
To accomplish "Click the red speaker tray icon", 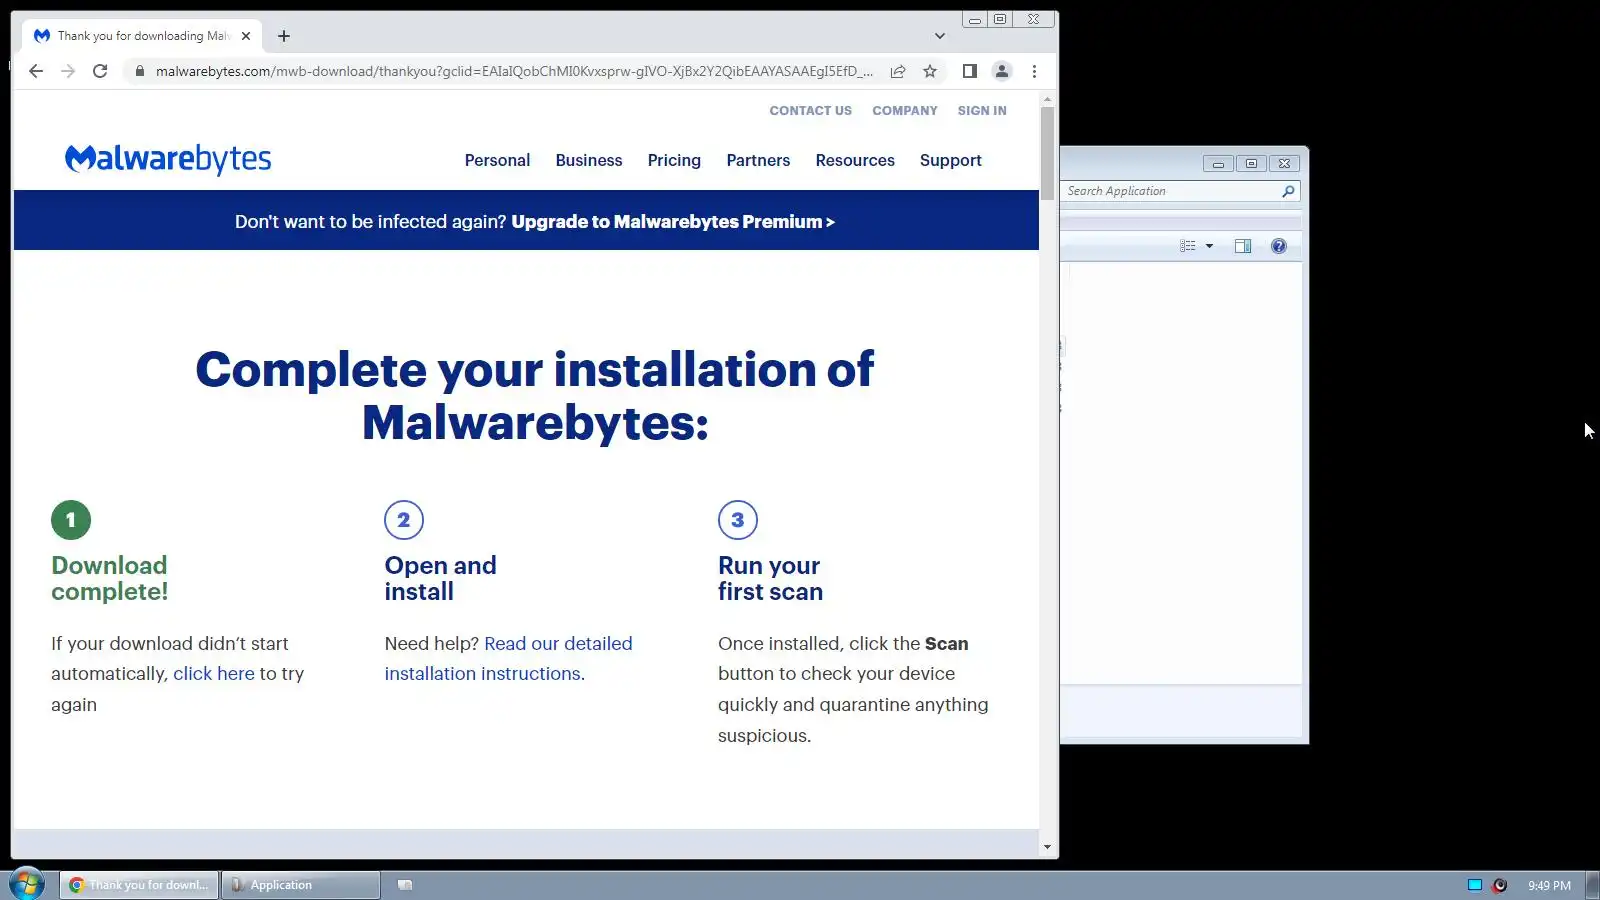I will (1500, 885).
